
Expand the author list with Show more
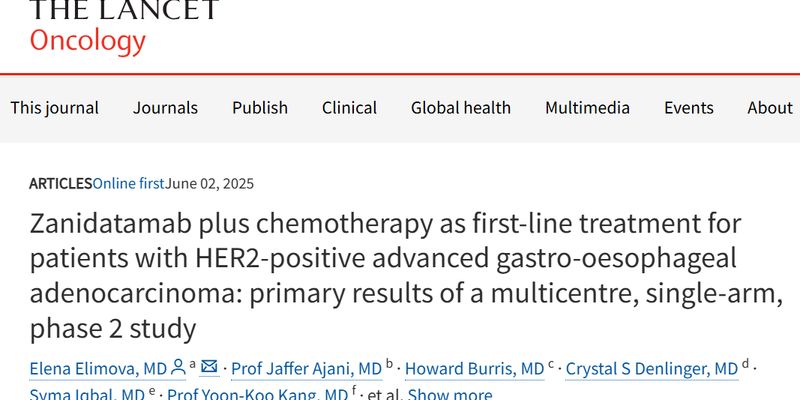point(450,394)
